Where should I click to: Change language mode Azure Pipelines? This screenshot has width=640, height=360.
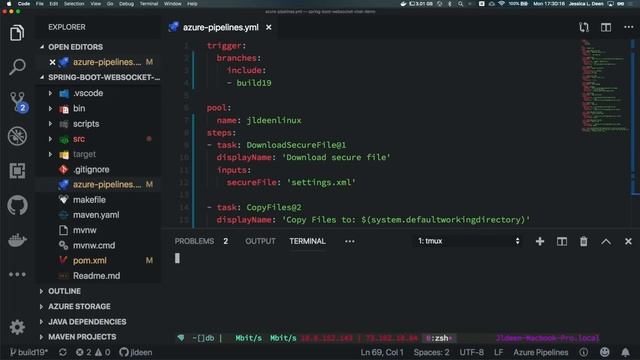[540, 352]
